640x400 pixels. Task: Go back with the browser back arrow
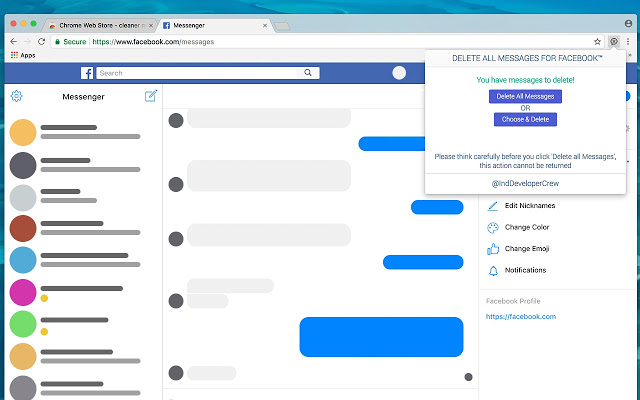12,41
